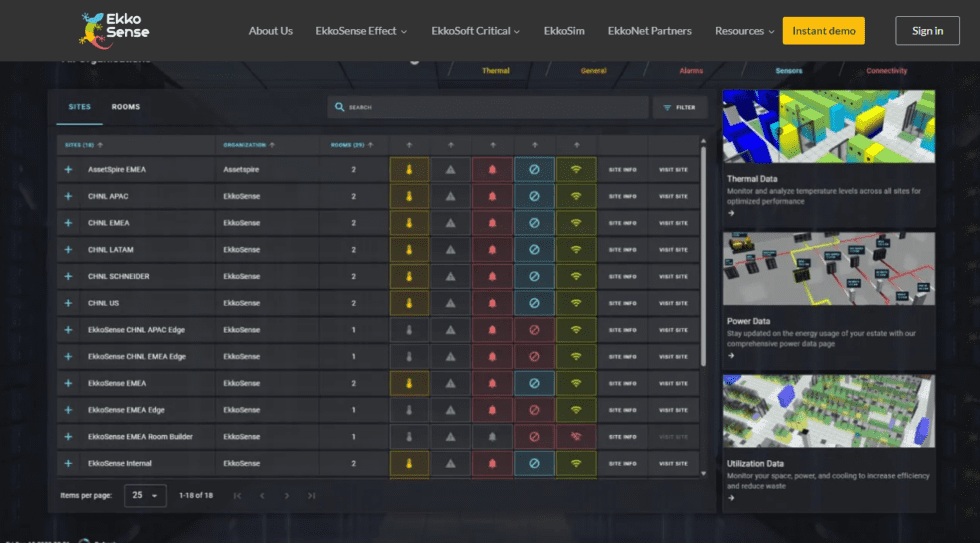Click into the Search field
980x543 pixels.
[488, 107]
